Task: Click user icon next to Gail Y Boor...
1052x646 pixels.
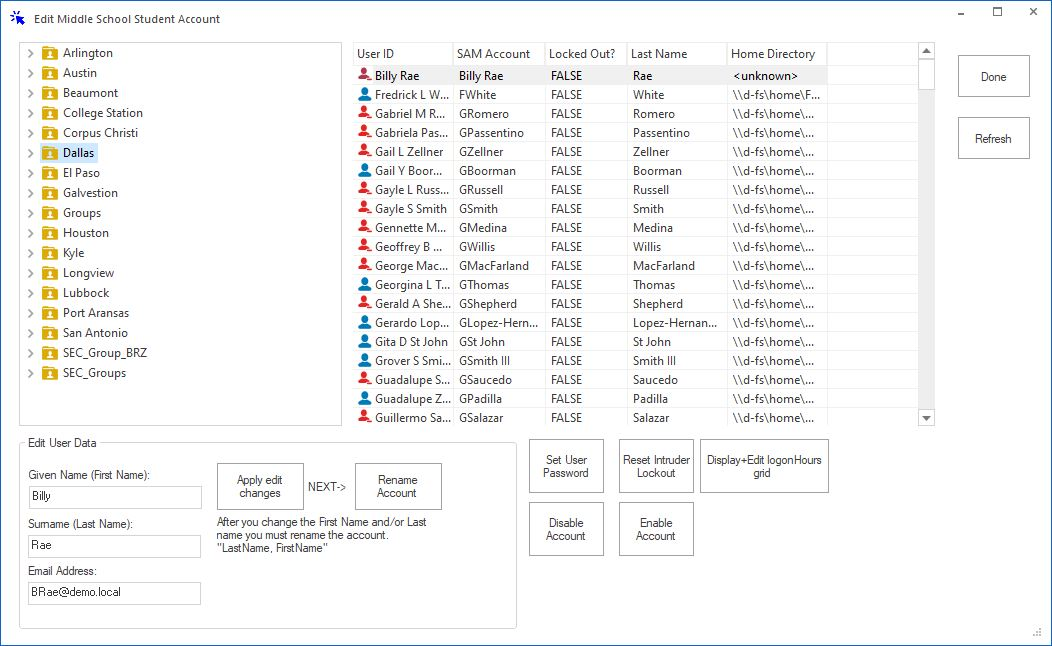Action: coord(364,171)
